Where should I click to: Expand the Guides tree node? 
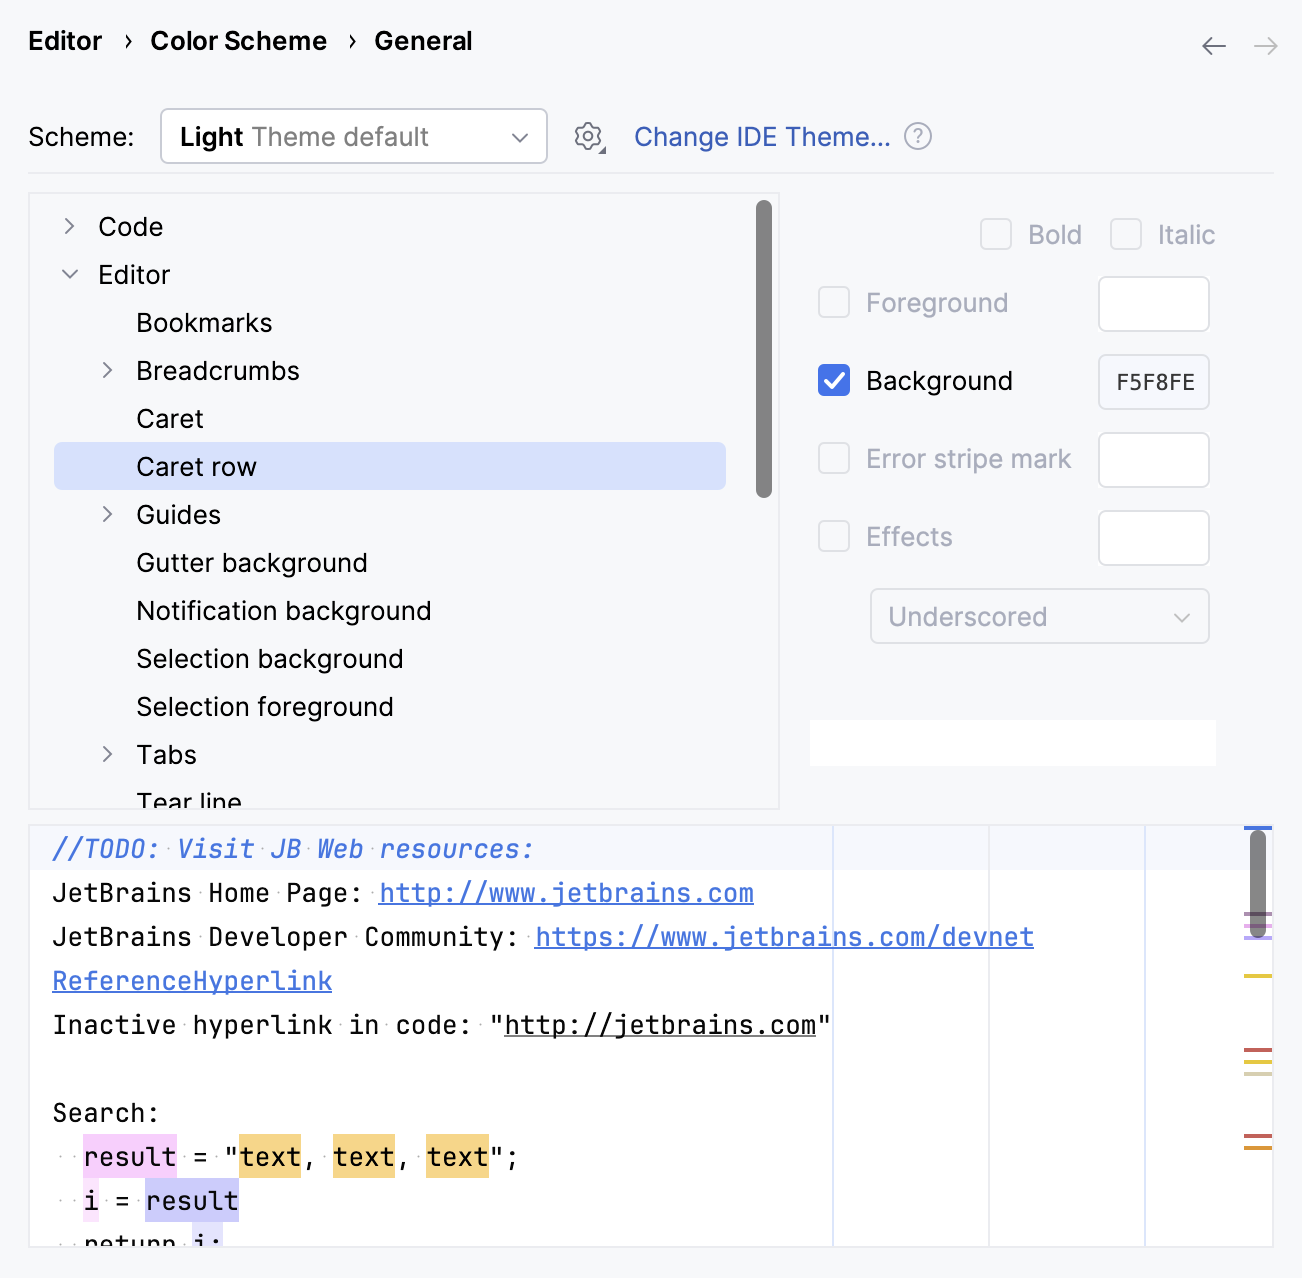tap(107, 514)
